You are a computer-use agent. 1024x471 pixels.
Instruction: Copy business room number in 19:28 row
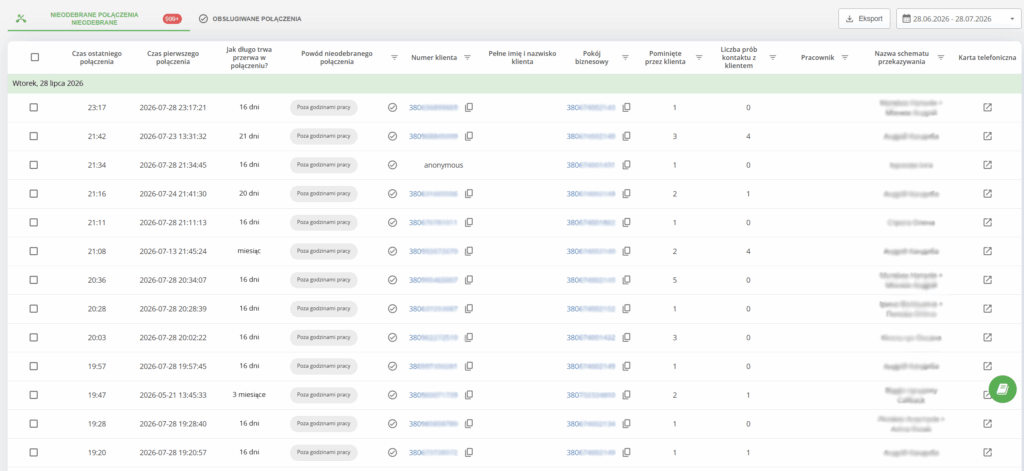click(626, 423)
